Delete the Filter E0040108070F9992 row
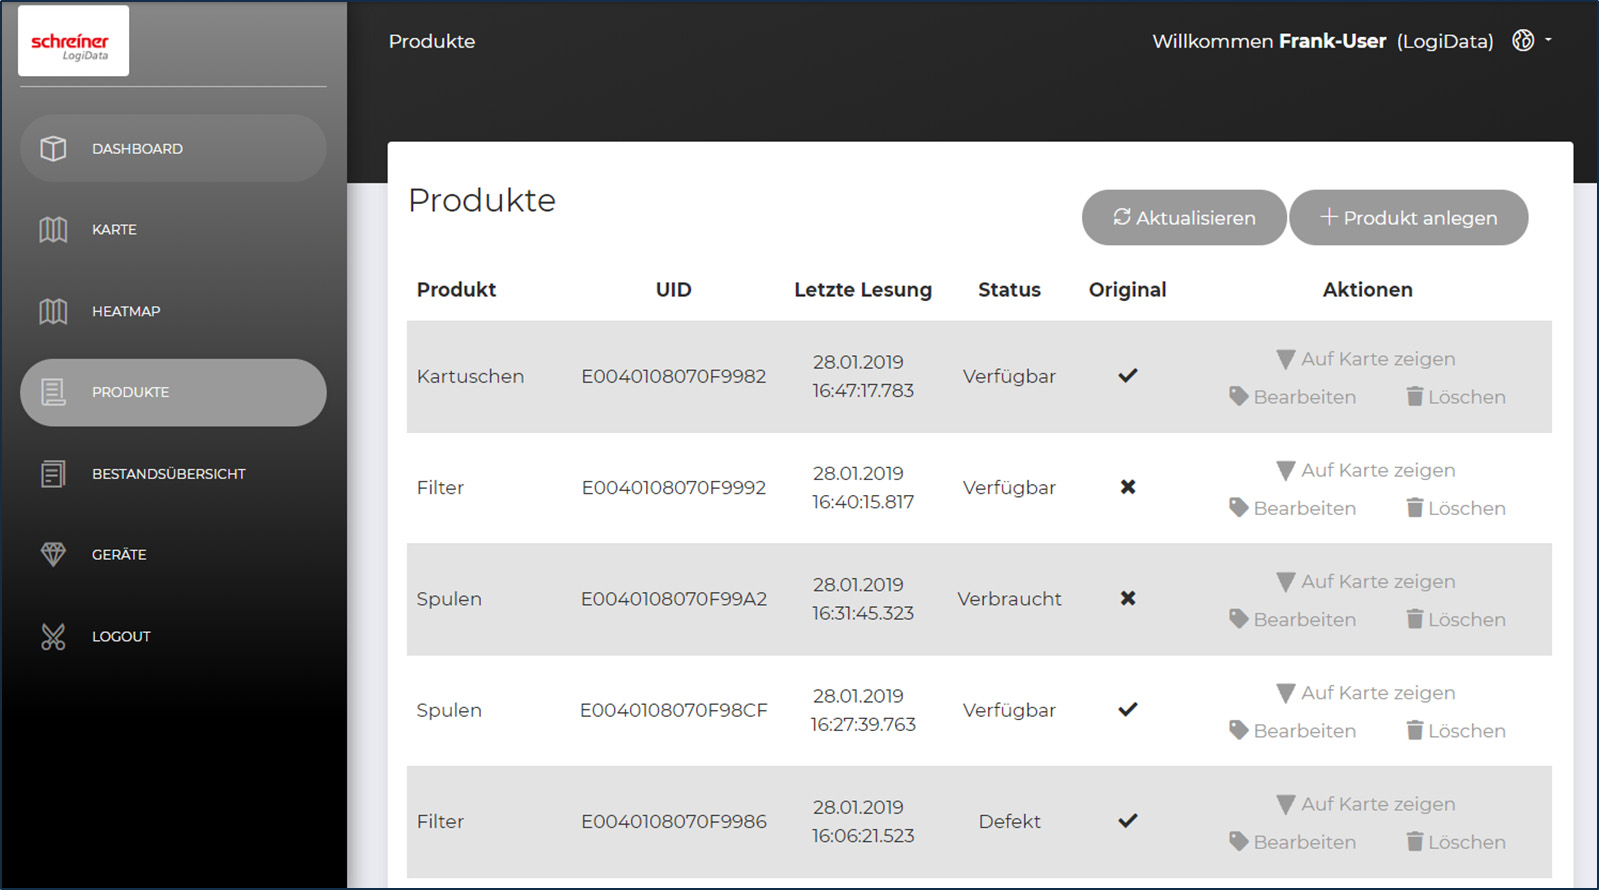Screen dimensions: 1599x890 click(1456, 508)
